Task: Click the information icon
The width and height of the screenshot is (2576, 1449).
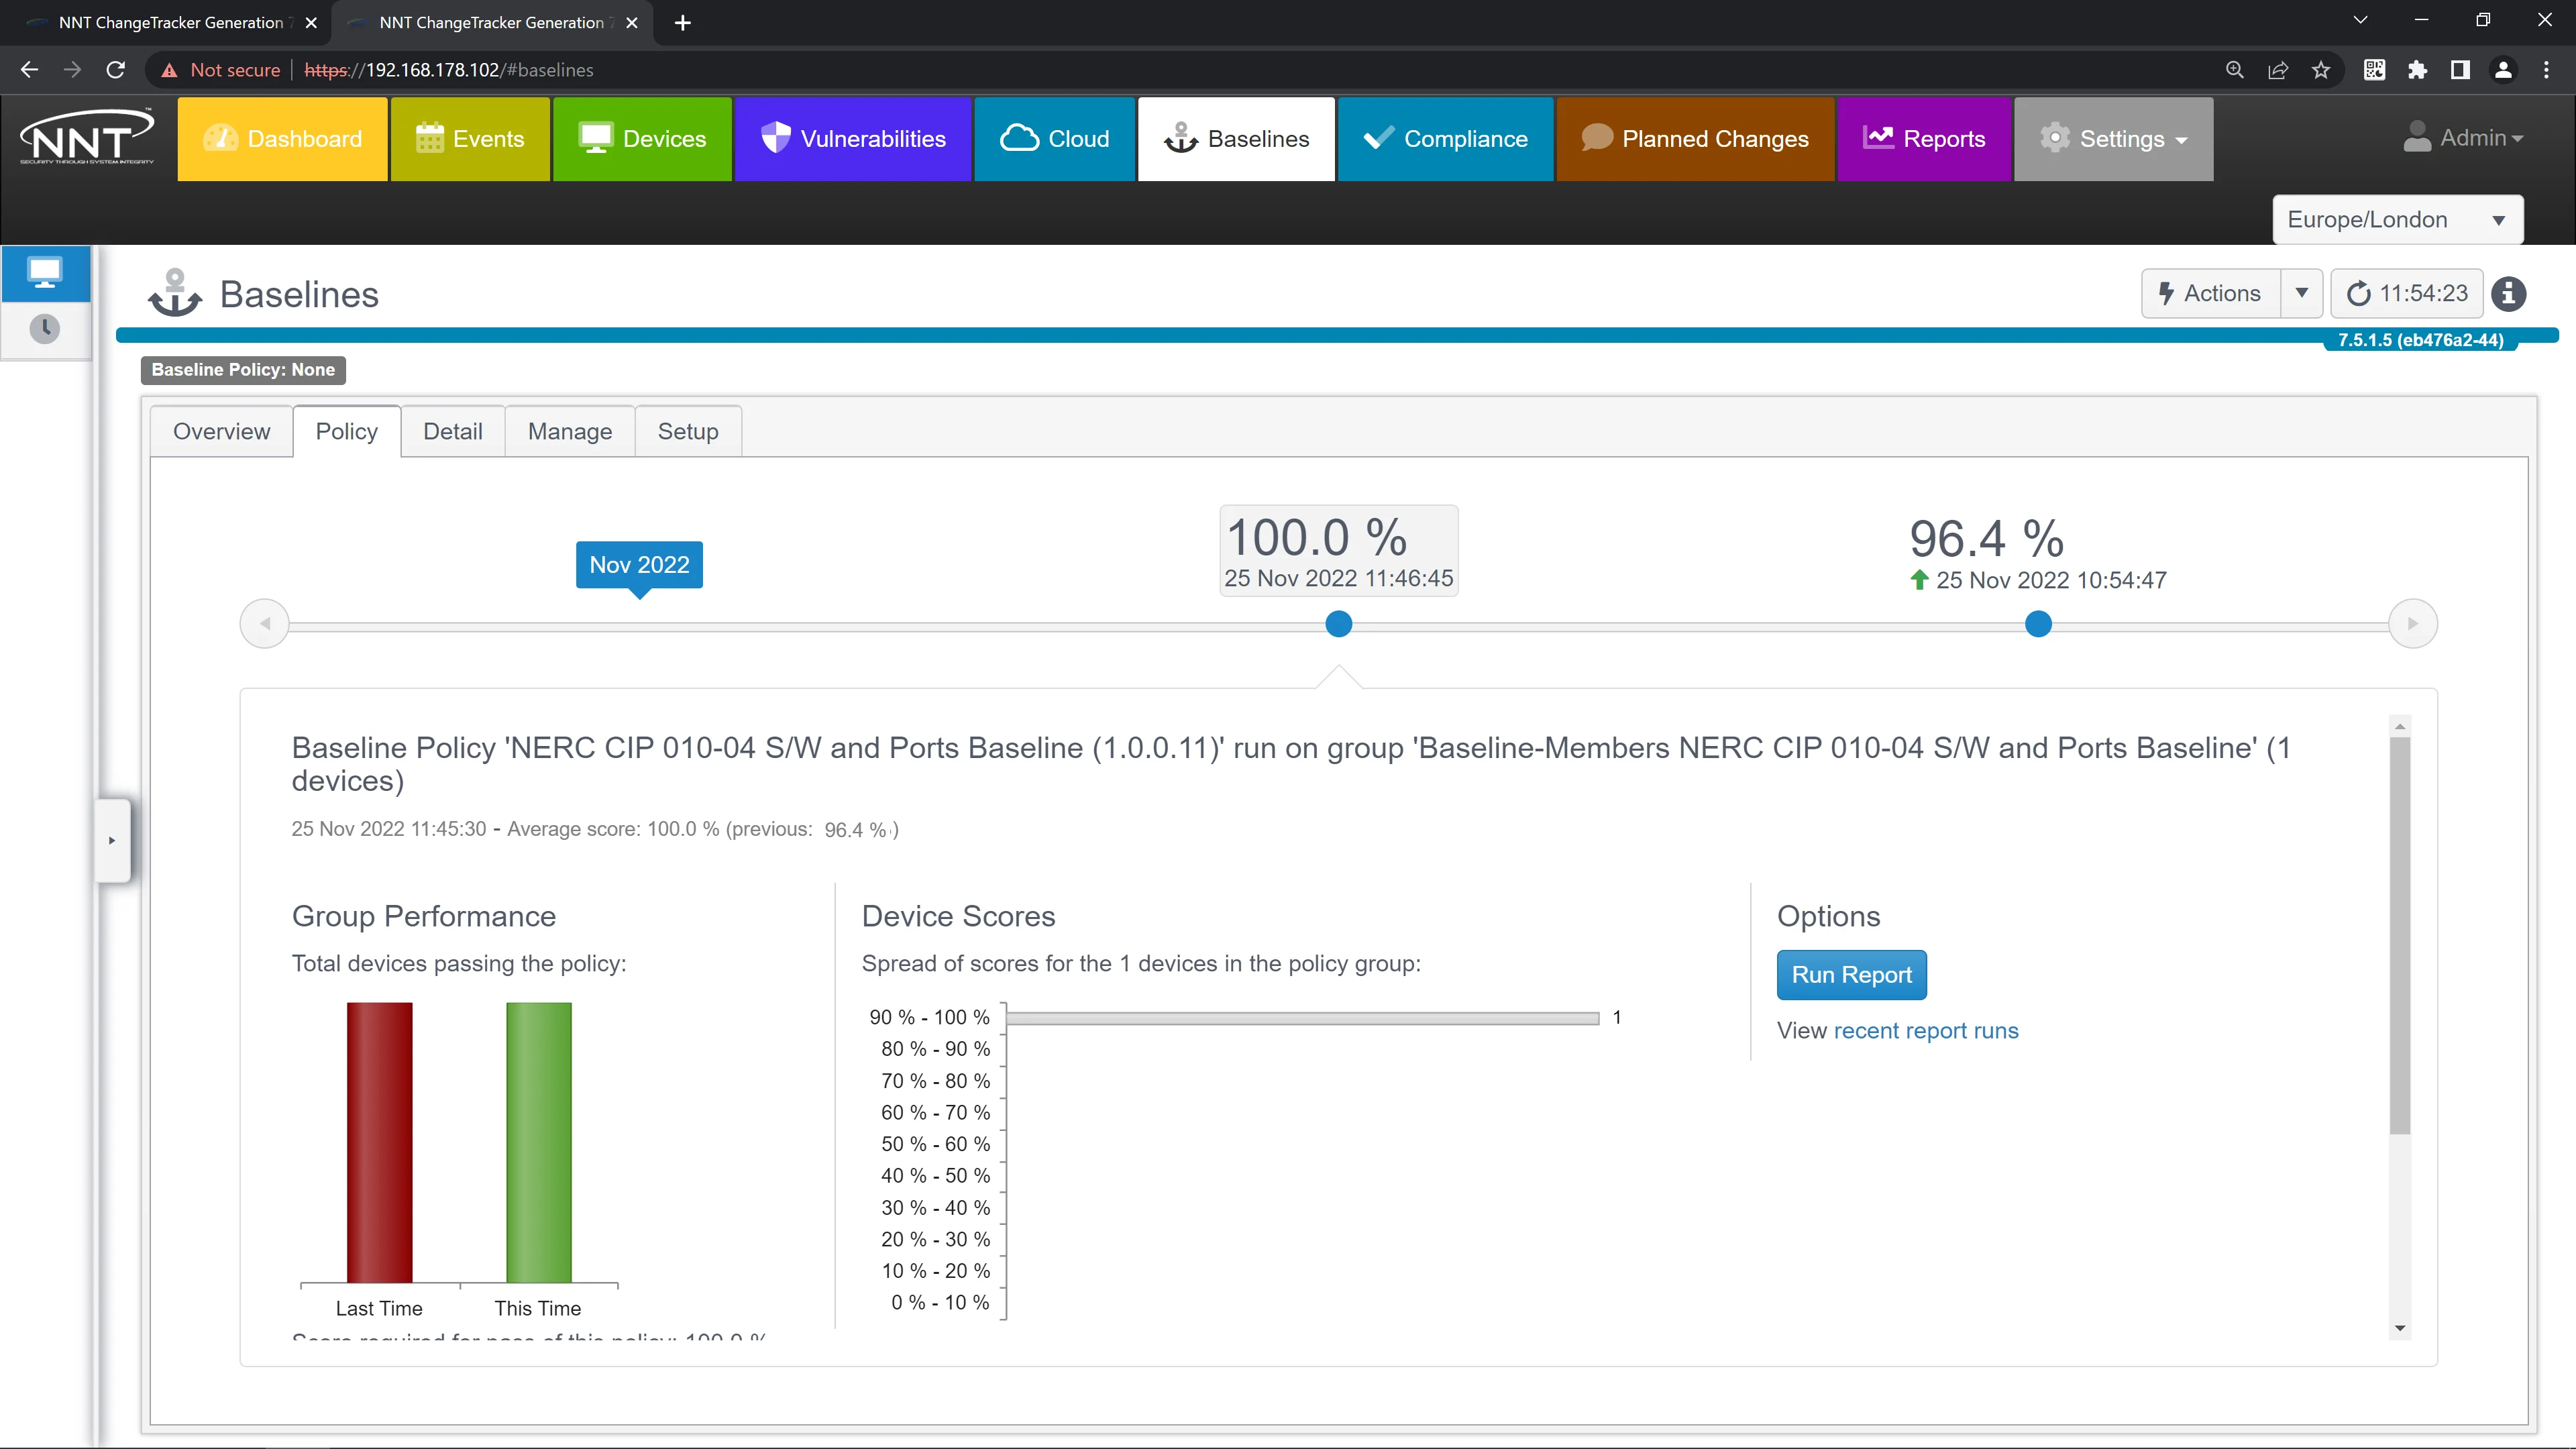Action: pos(2509,294)
